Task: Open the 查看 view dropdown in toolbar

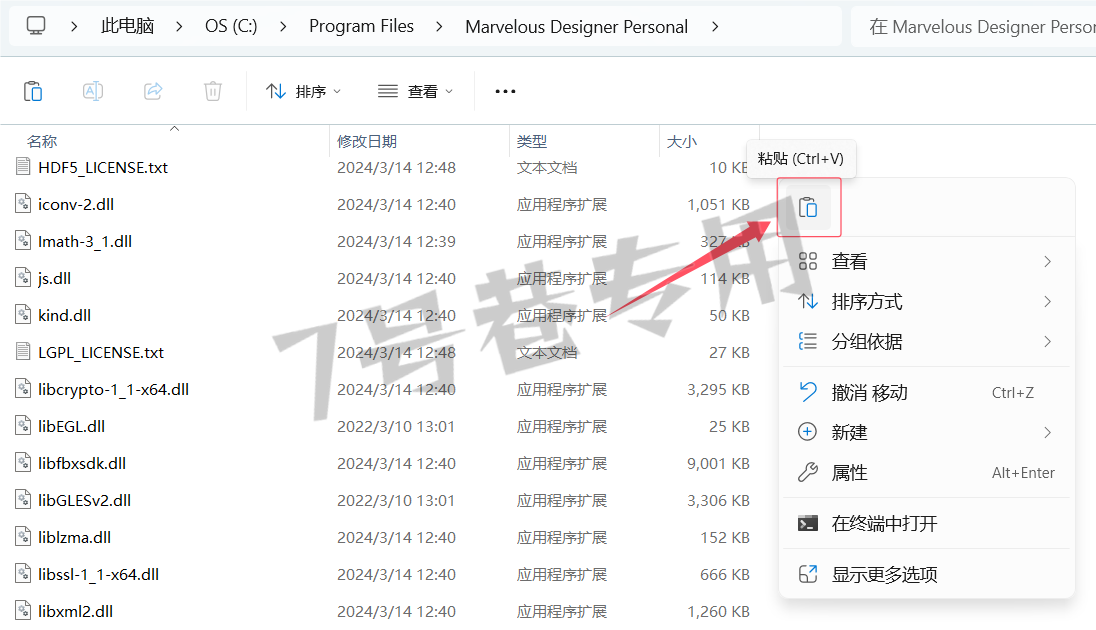Action: [415, 92]
